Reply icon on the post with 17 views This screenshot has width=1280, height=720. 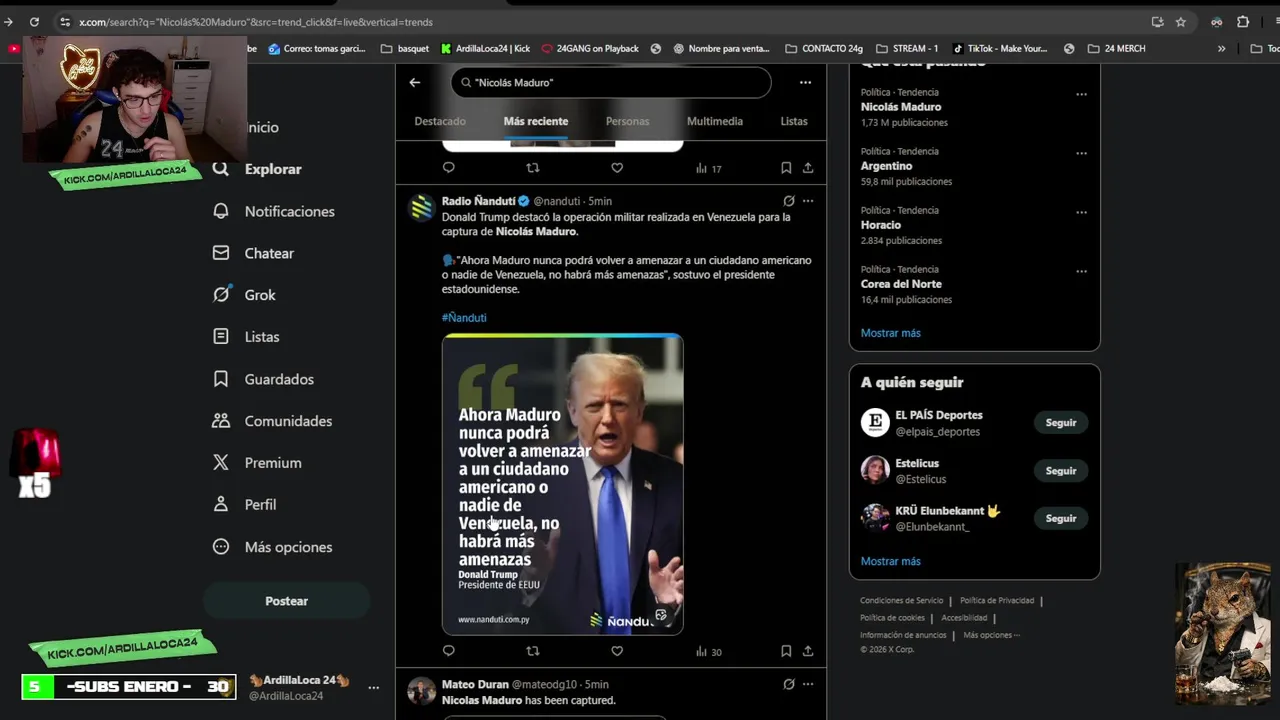(448, 168)
